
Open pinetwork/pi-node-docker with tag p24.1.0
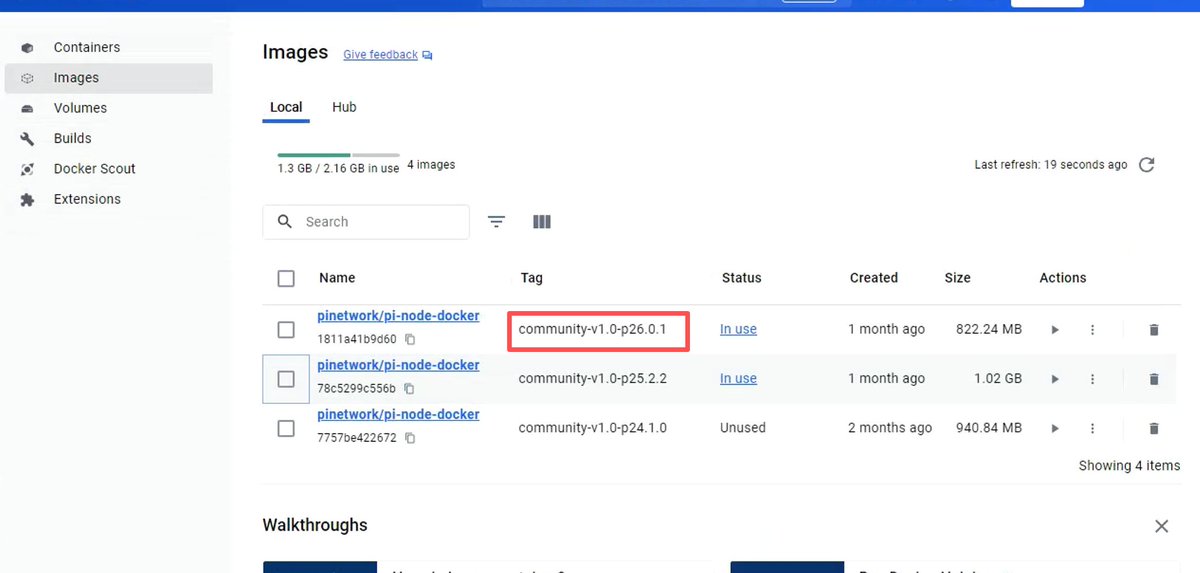[398, 414]
